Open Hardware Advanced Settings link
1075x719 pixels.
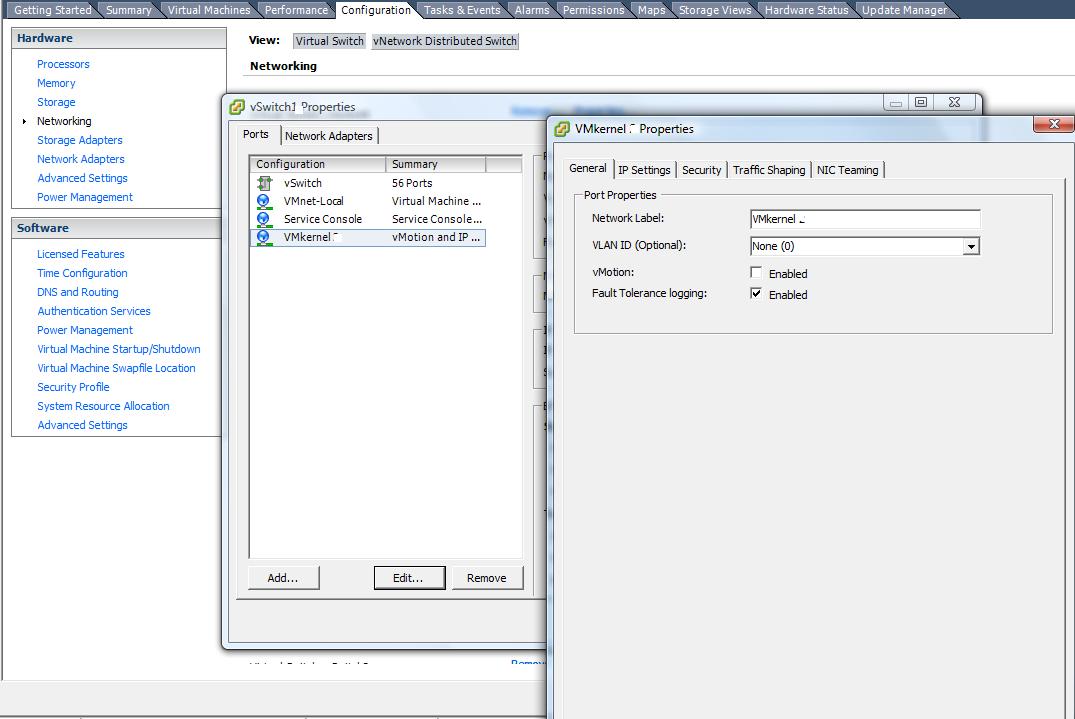82,178
